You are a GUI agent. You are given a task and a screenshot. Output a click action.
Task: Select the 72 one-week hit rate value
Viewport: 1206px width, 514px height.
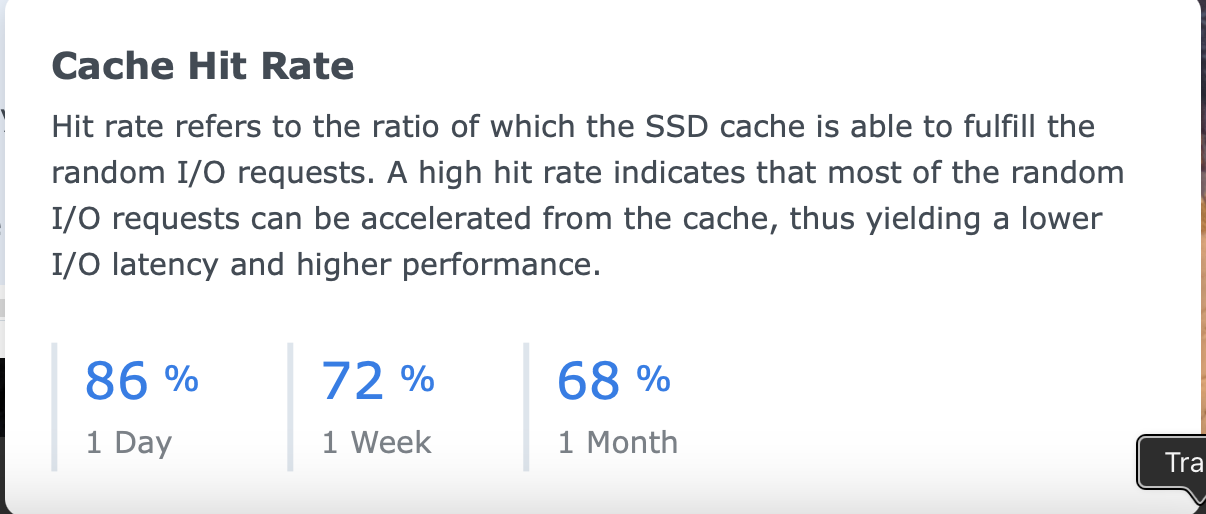(x=353, y=381)
